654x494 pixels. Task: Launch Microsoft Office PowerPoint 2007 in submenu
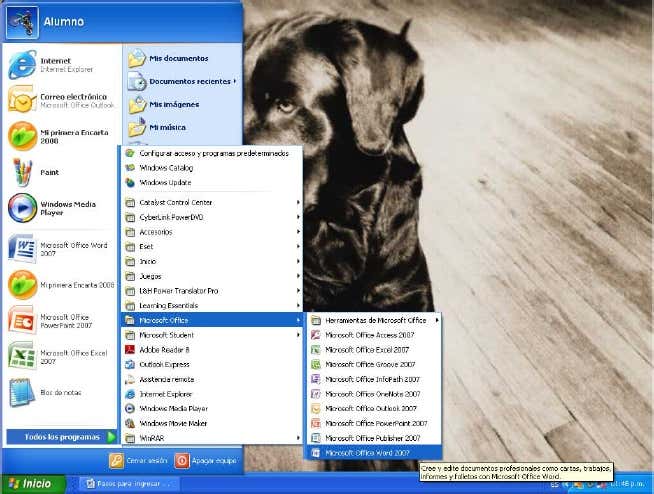374,423
